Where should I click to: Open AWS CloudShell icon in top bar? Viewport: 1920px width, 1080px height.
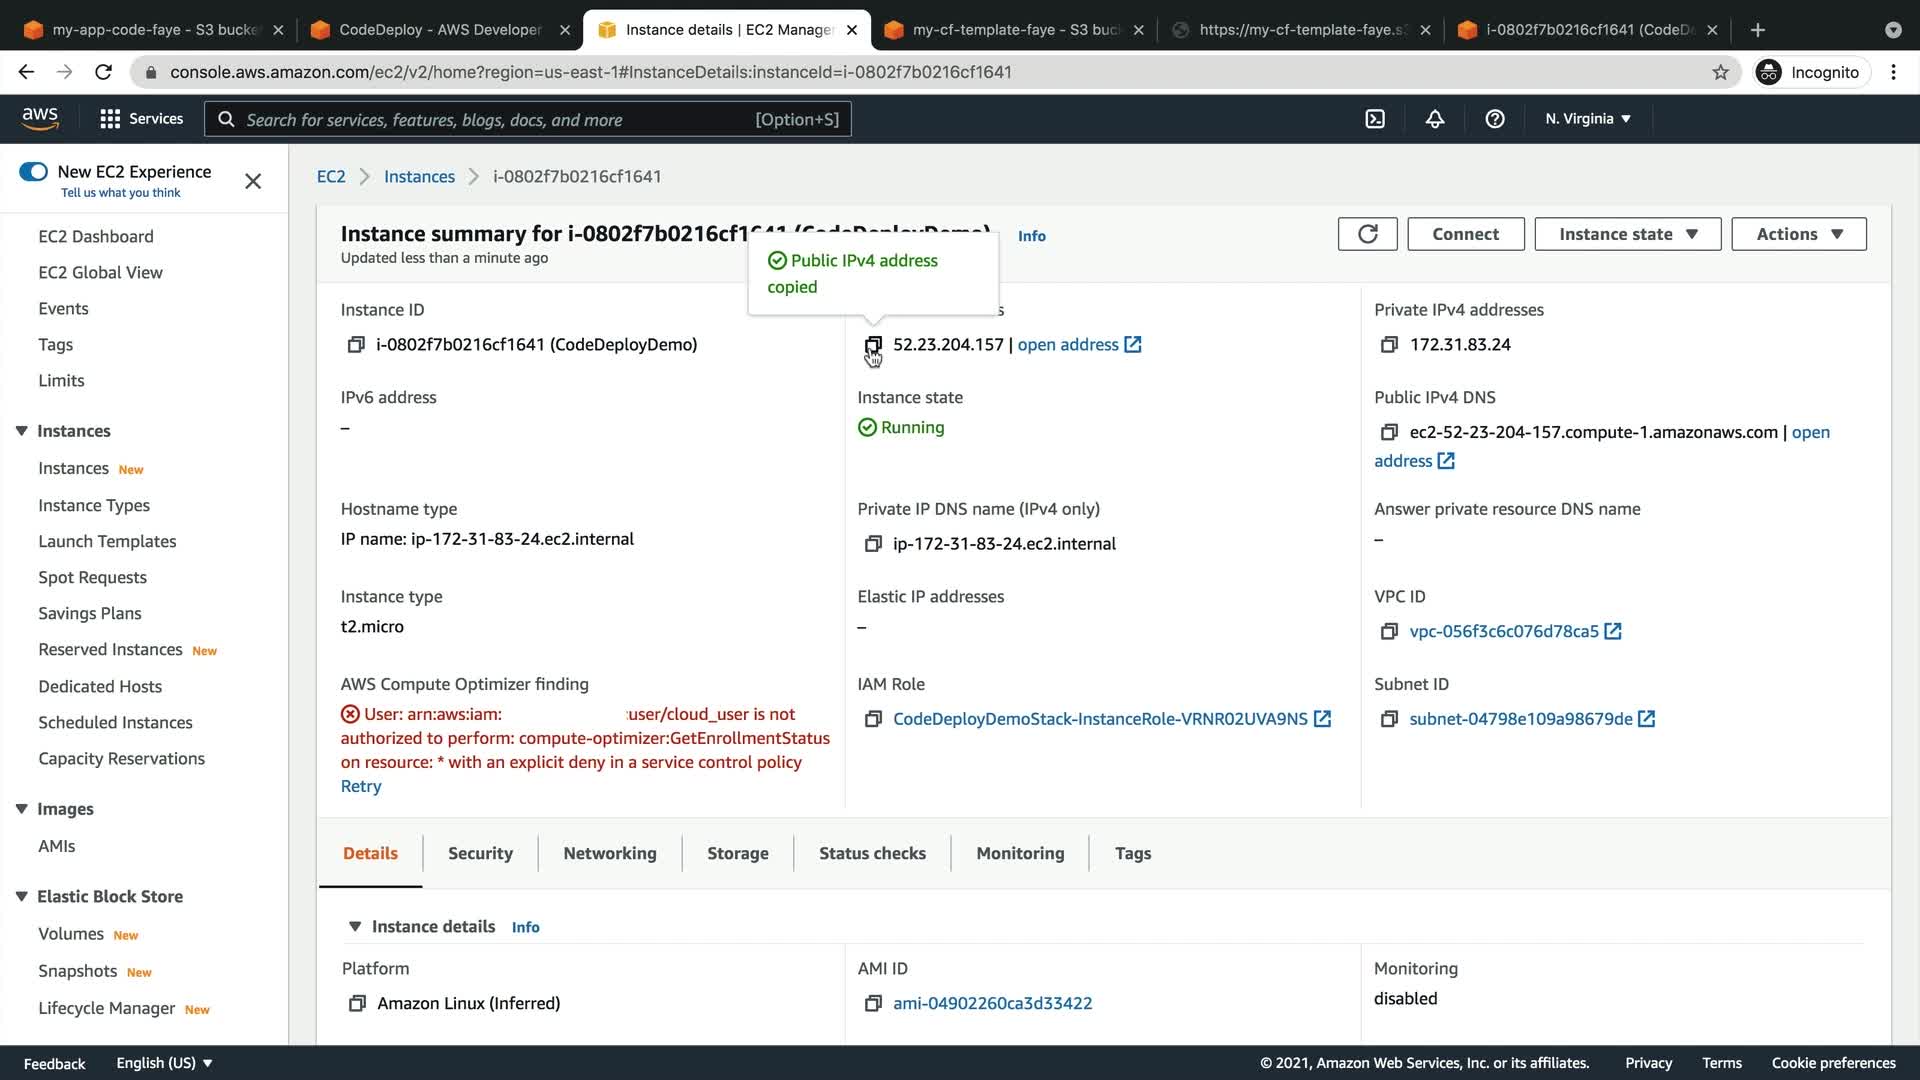(1375, 119)
